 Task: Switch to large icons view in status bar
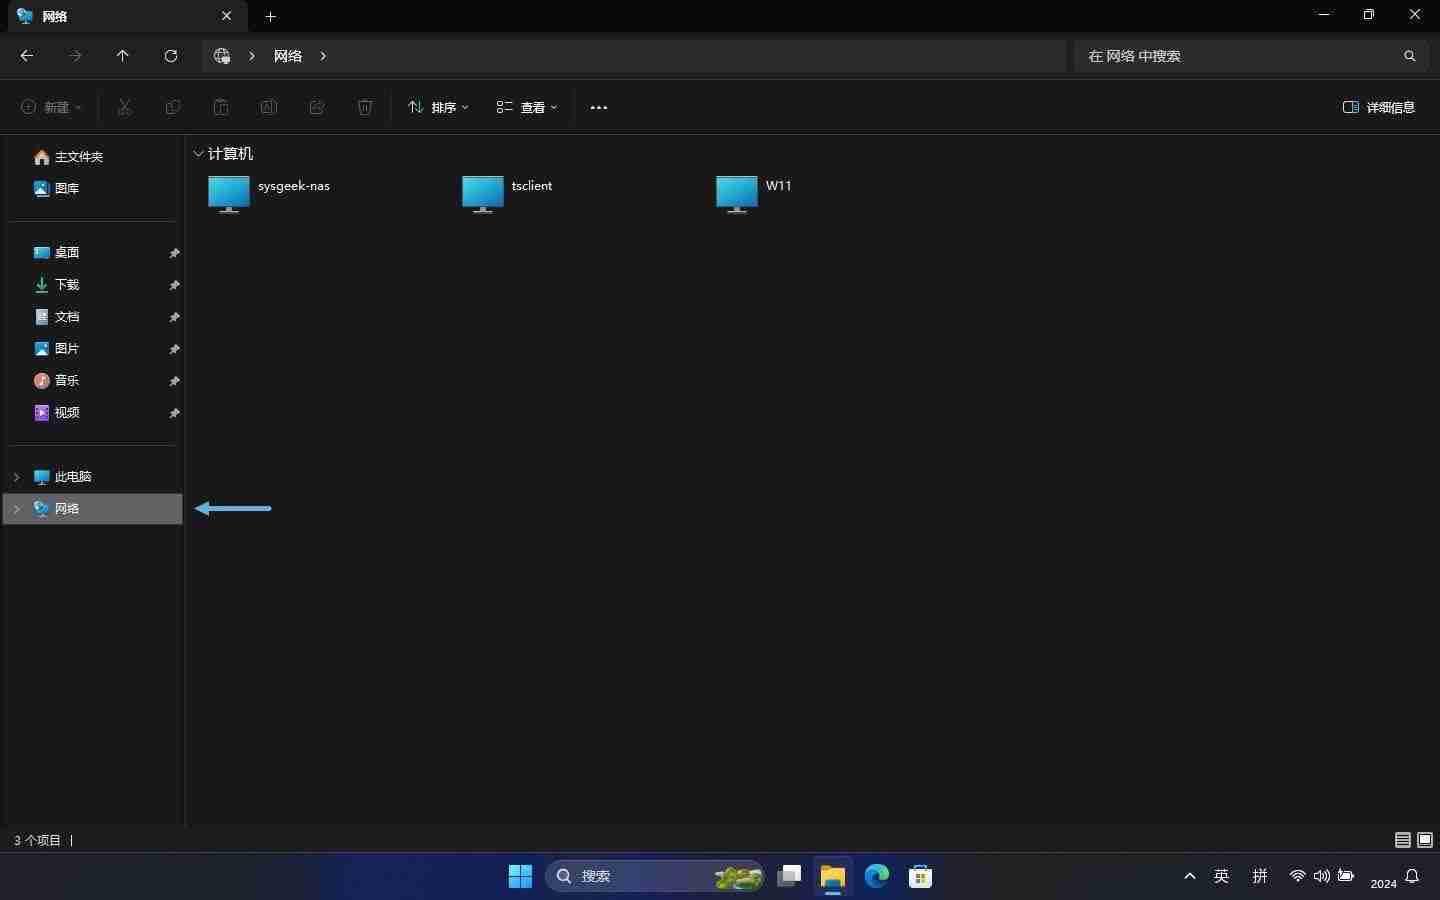pyautogui.click(x=1427, y=841)
